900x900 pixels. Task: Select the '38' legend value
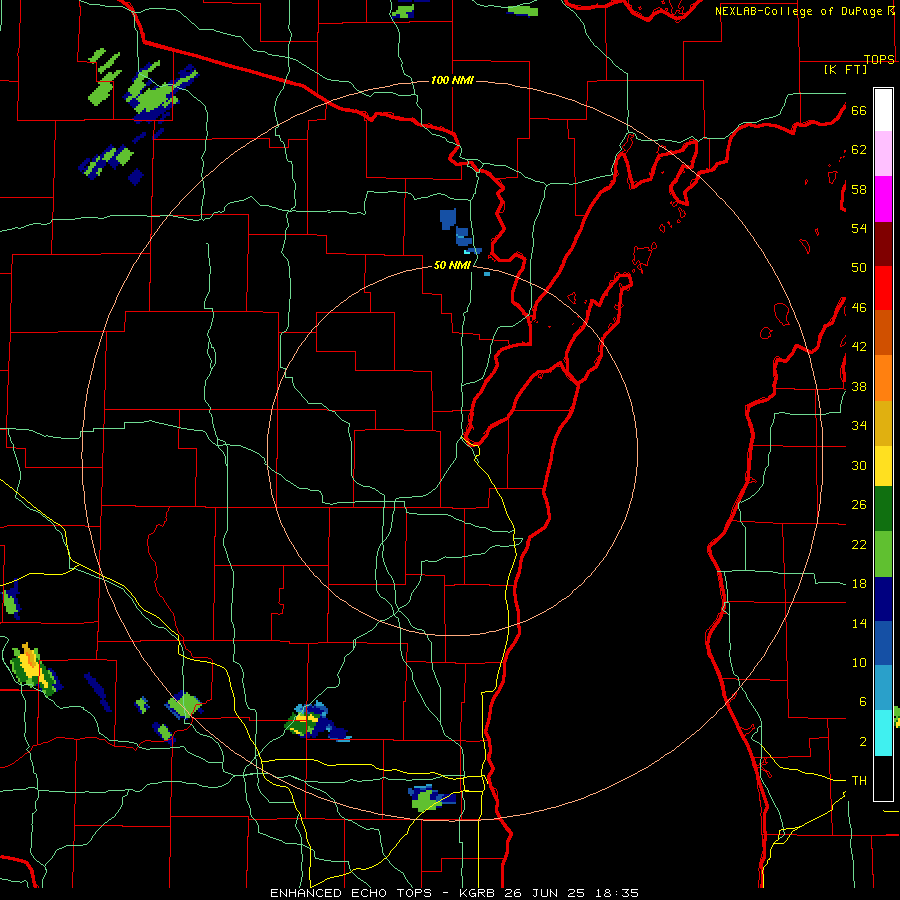[859, 386]
